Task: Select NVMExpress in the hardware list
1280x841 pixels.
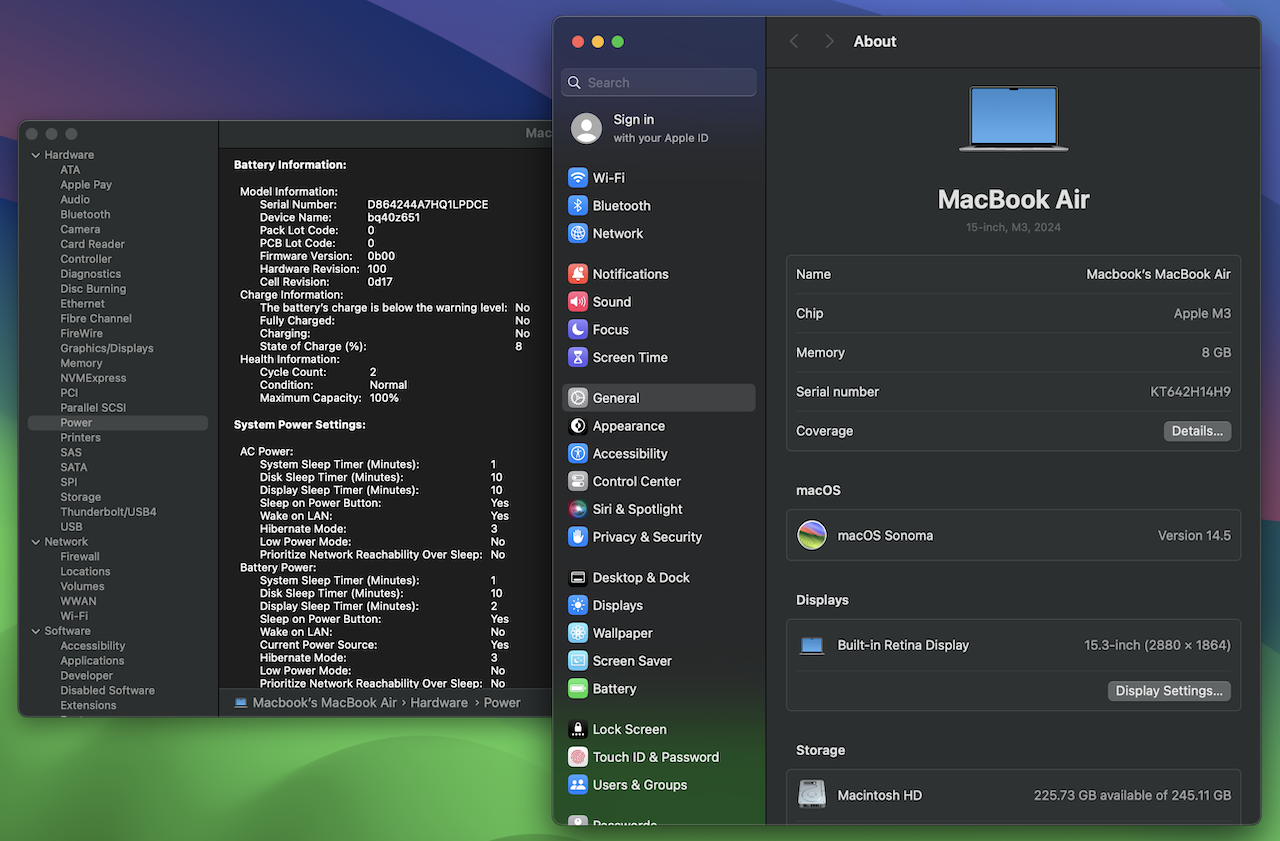Action: 93,378
